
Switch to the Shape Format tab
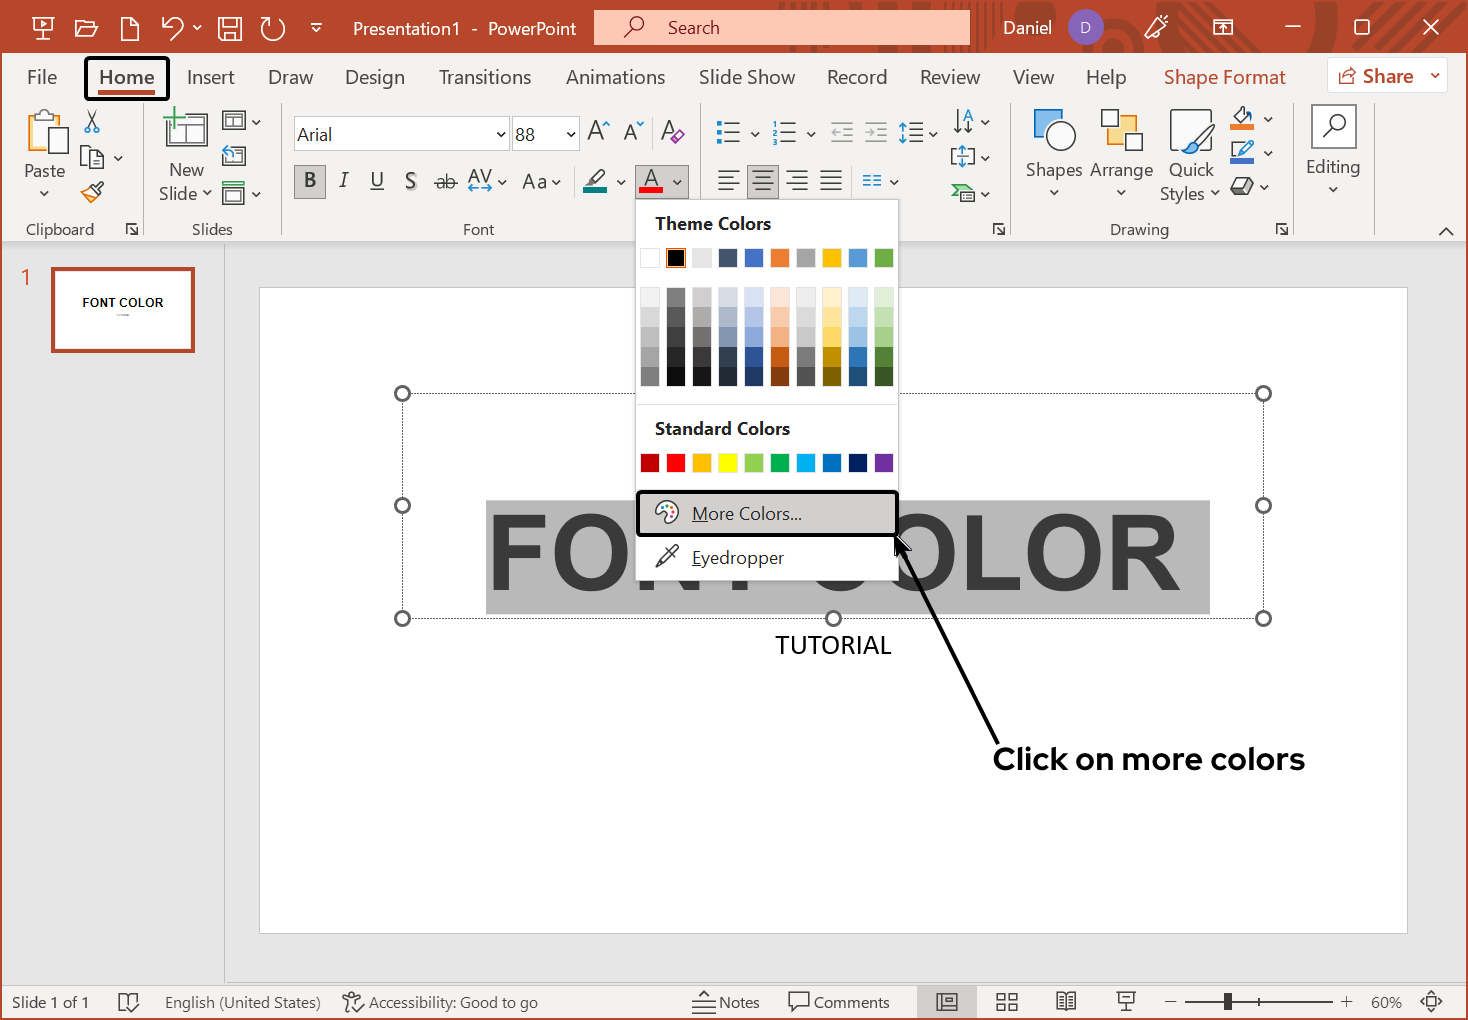[x=1224, y=77]
